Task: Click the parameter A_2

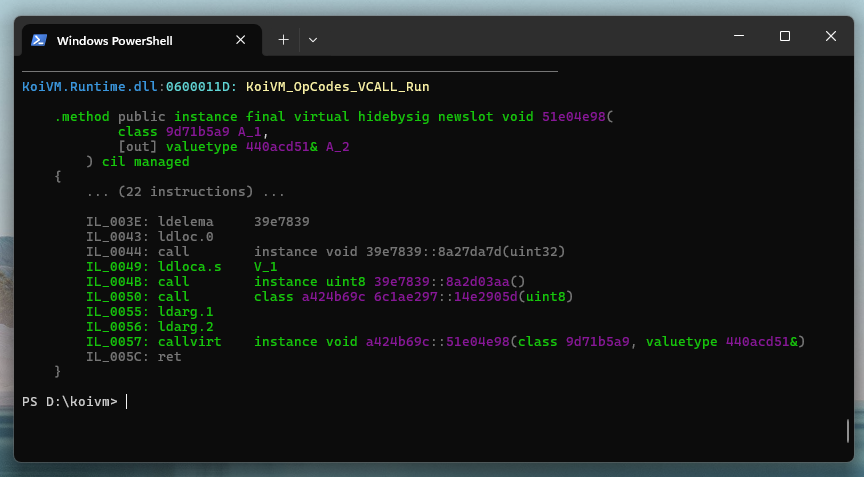Action: click(338, 147)
